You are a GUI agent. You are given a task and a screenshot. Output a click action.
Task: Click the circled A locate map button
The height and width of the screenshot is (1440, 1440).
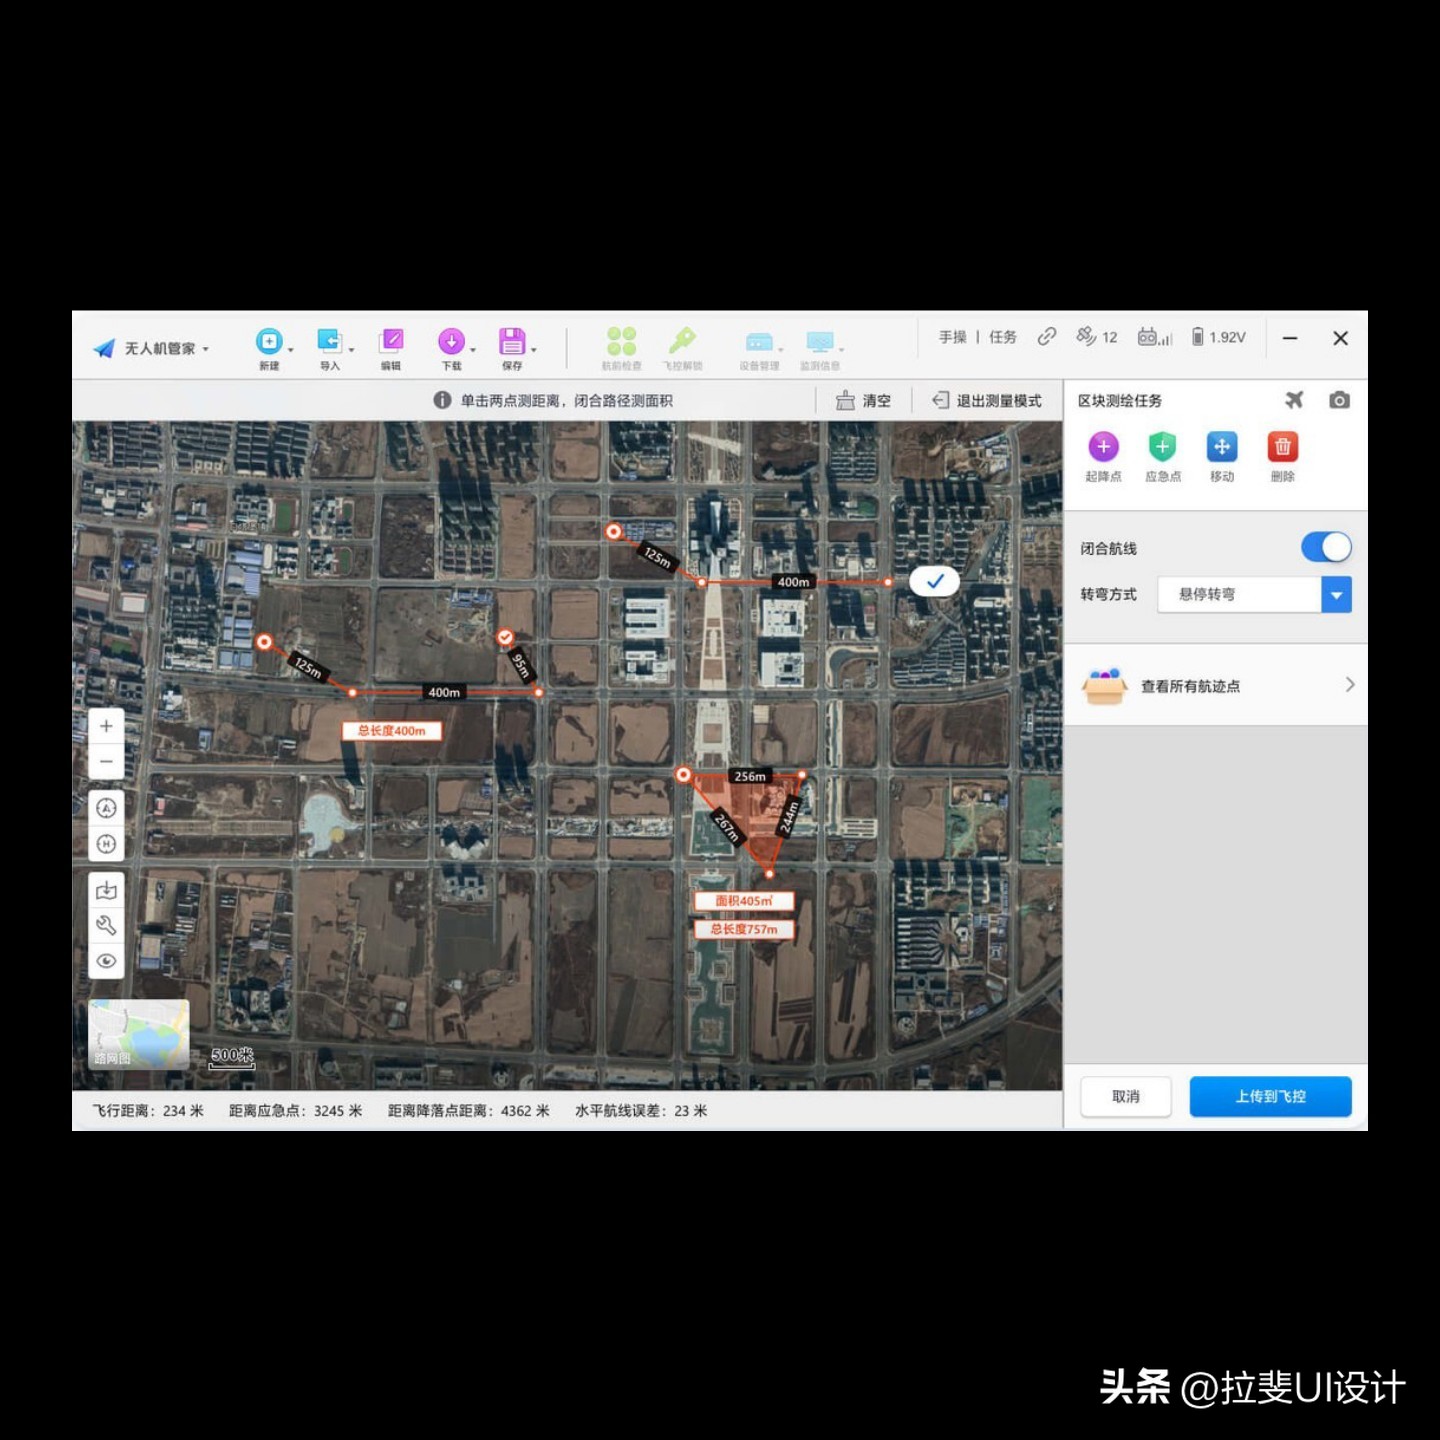pyautogui.click(x=106, y=808)
